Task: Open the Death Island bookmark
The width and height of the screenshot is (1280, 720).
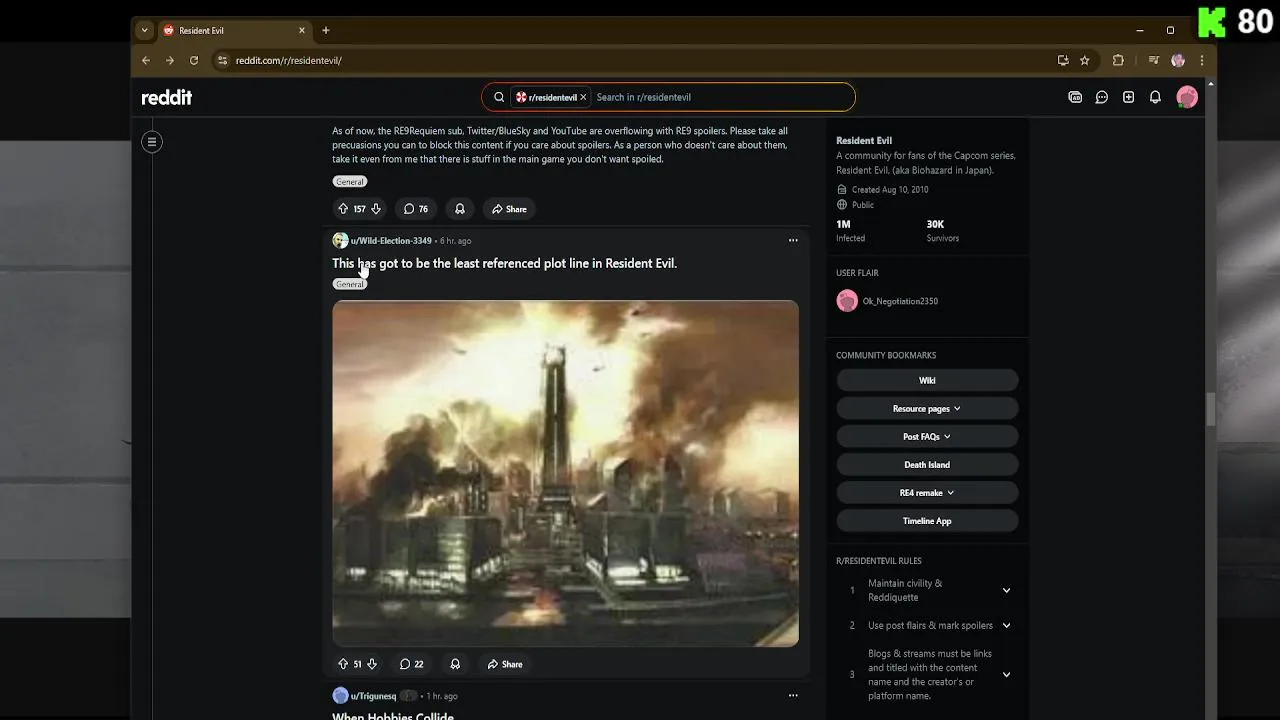Action: [927, 465]
